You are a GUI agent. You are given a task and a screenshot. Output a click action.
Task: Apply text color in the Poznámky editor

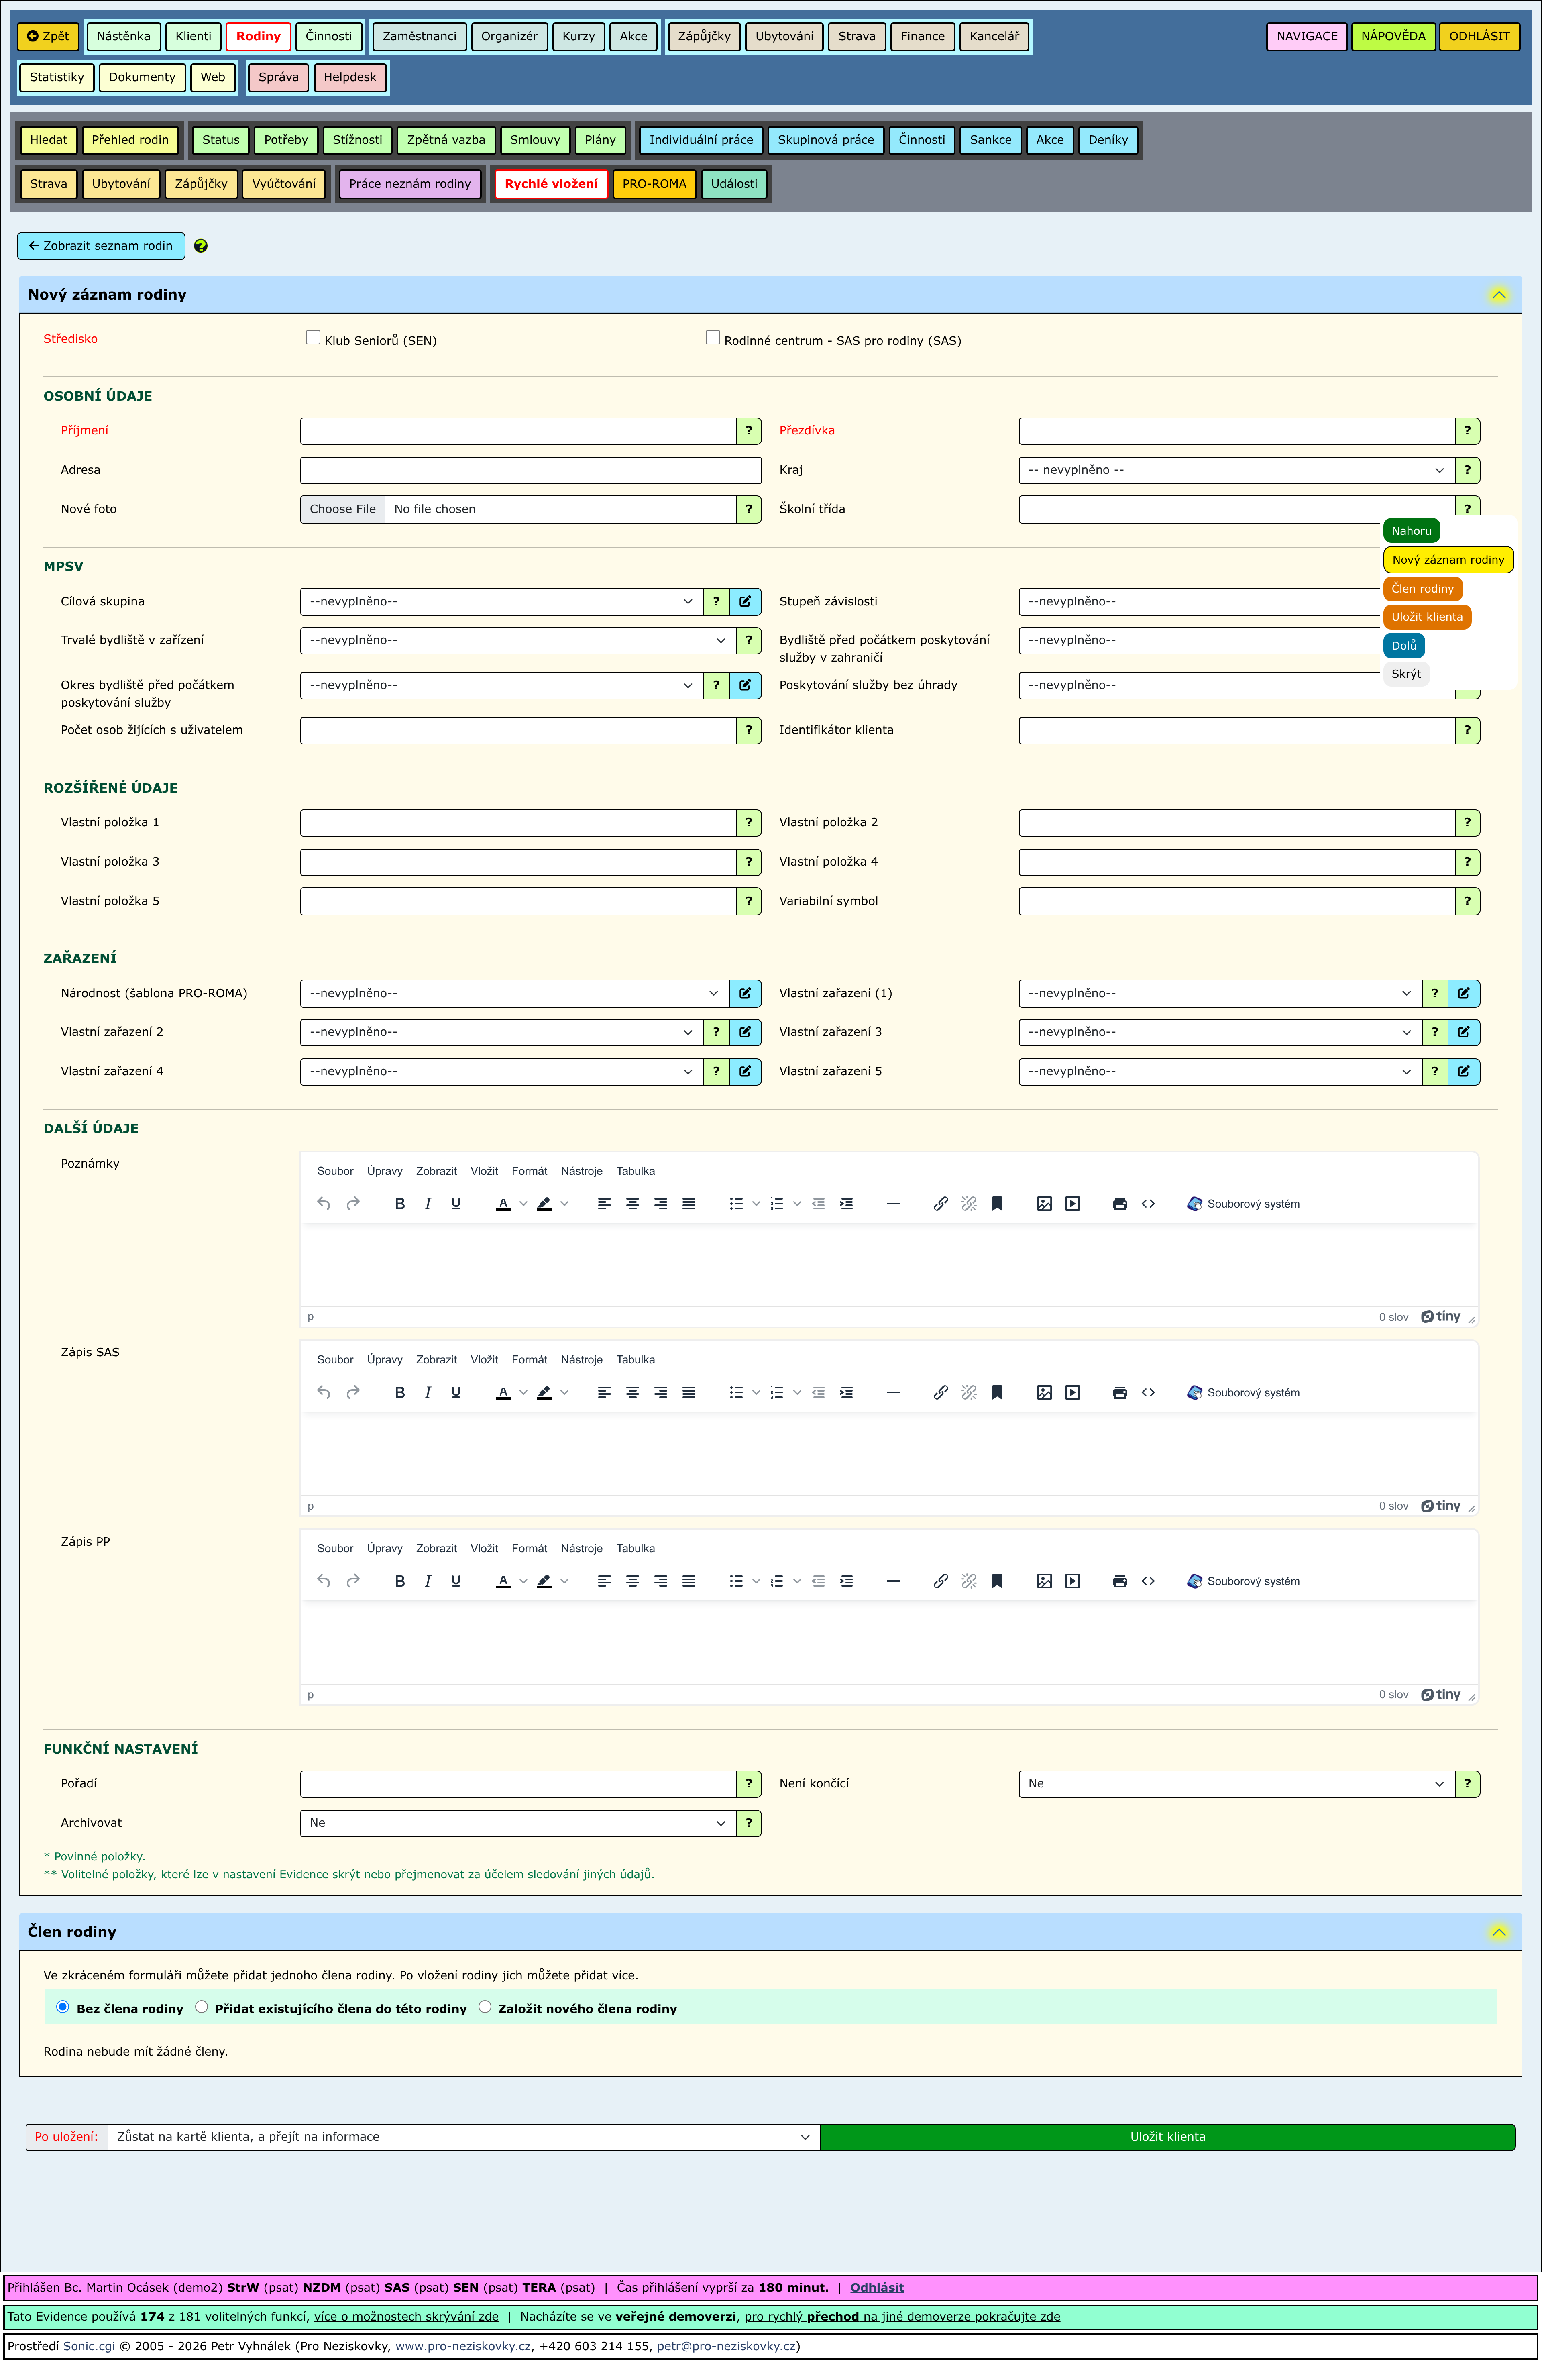click(x=504, y=1204)
